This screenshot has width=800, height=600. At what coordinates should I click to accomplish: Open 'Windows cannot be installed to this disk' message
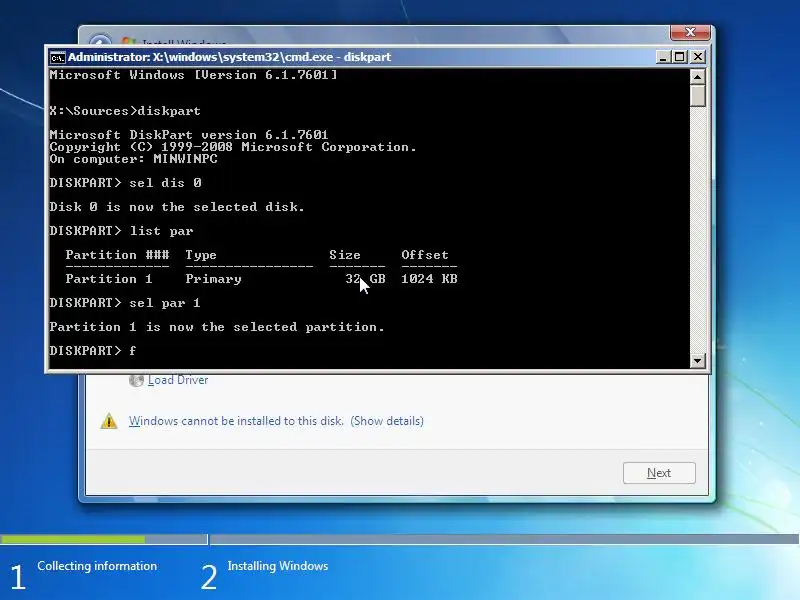[236, 421]
